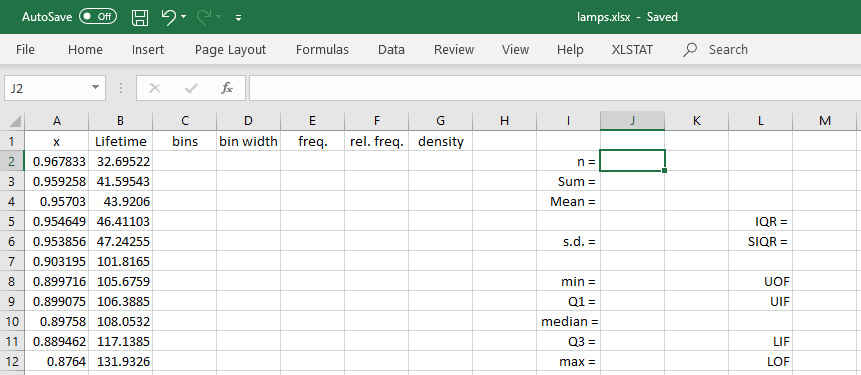Go to the Page Layout tab

(x=230, y=50)
